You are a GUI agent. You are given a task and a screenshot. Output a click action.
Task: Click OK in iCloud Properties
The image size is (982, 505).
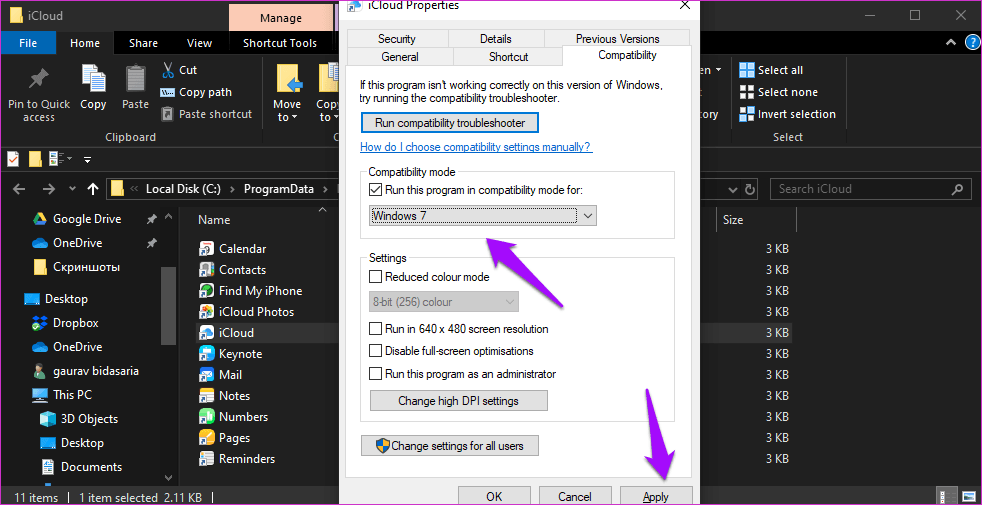pyautogui.click(x=494, y=496)
